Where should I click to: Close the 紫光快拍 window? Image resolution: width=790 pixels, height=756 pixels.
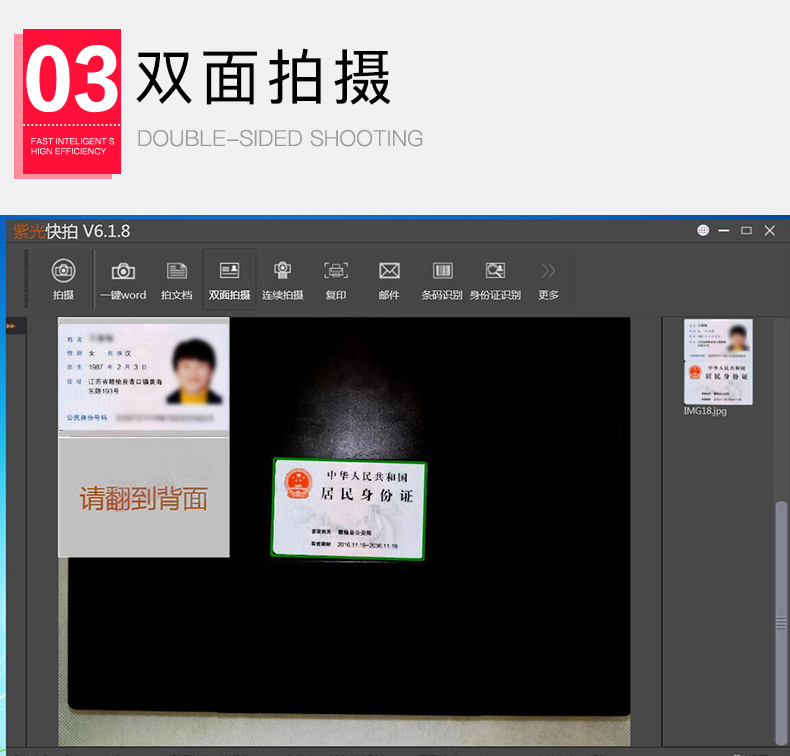point(769,231)
